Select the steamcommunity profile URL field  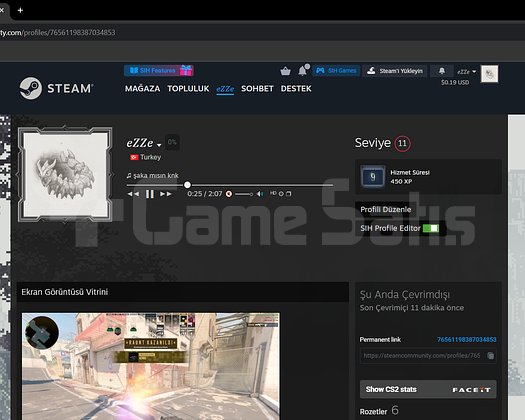click(422, 356)
